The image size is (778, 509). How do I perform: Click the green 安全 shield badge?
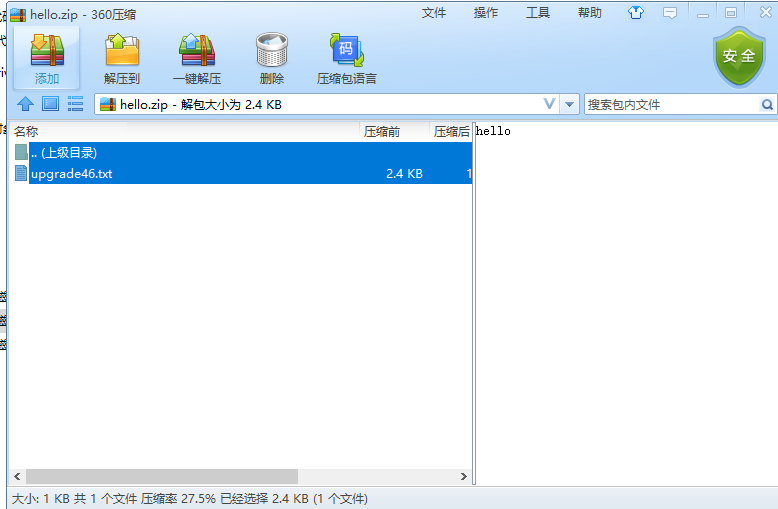[739, 56]
